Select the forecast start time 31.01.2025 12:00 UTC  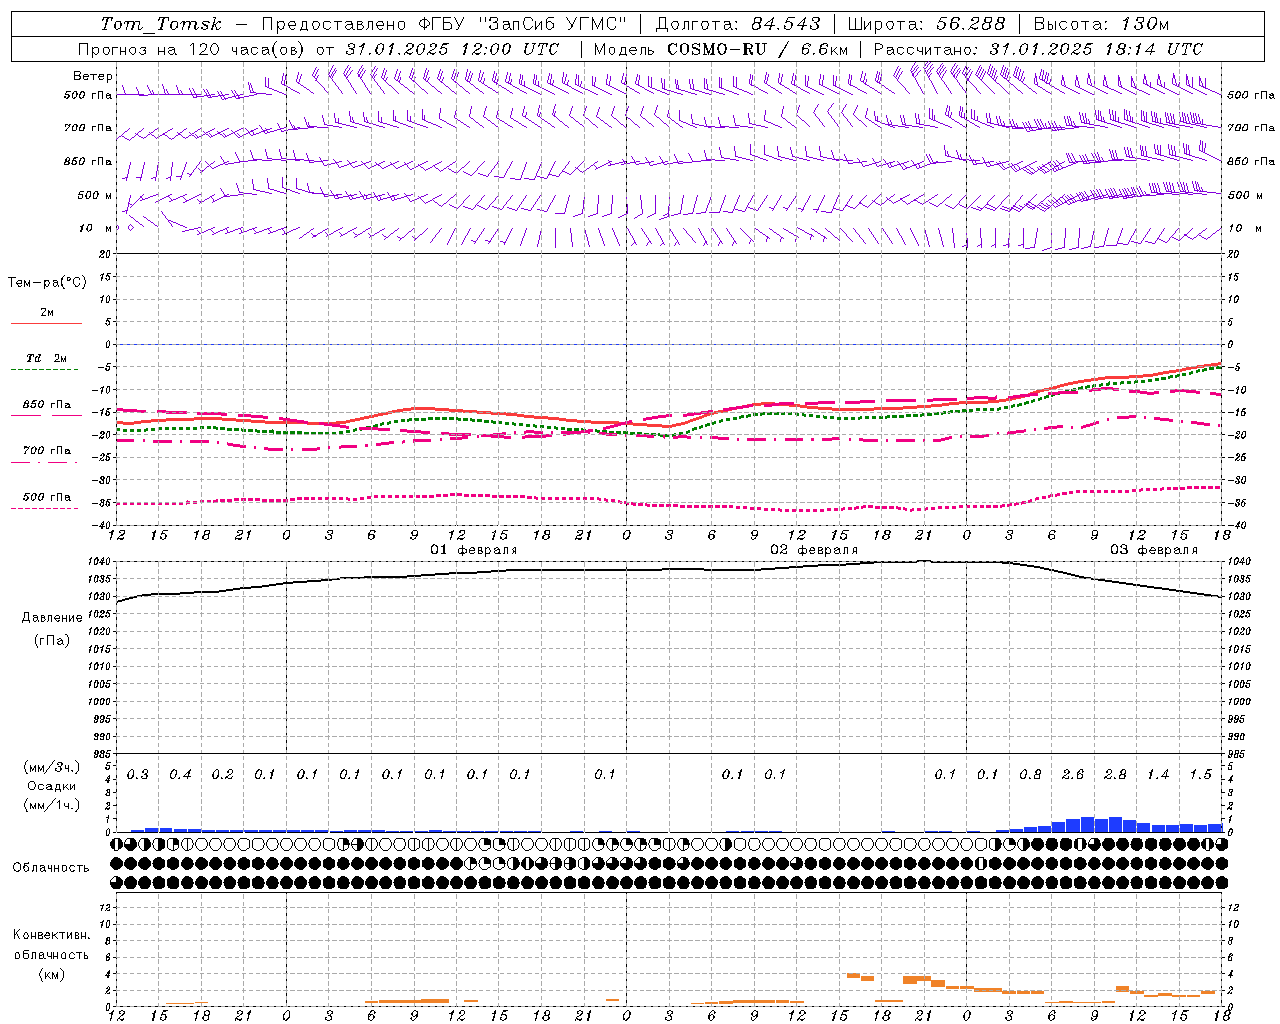coord(452,49)
